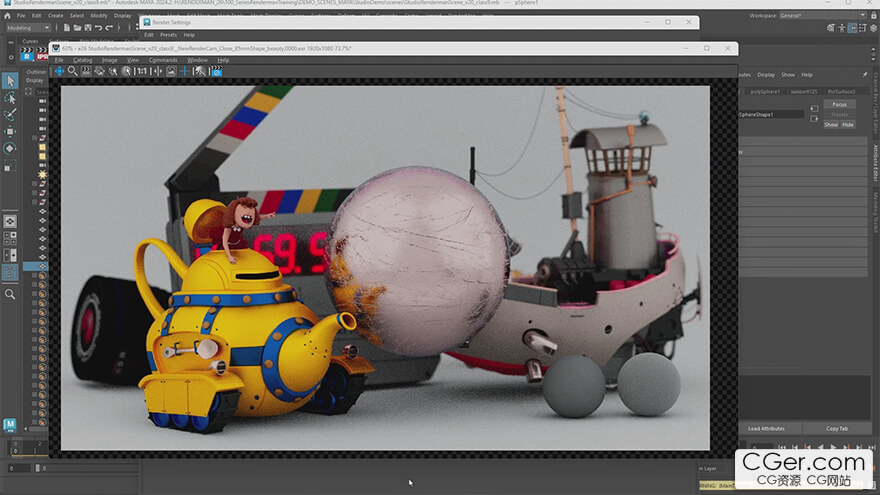Toggle Attribute Editor sidebar icon at top right

click(852, 28)
